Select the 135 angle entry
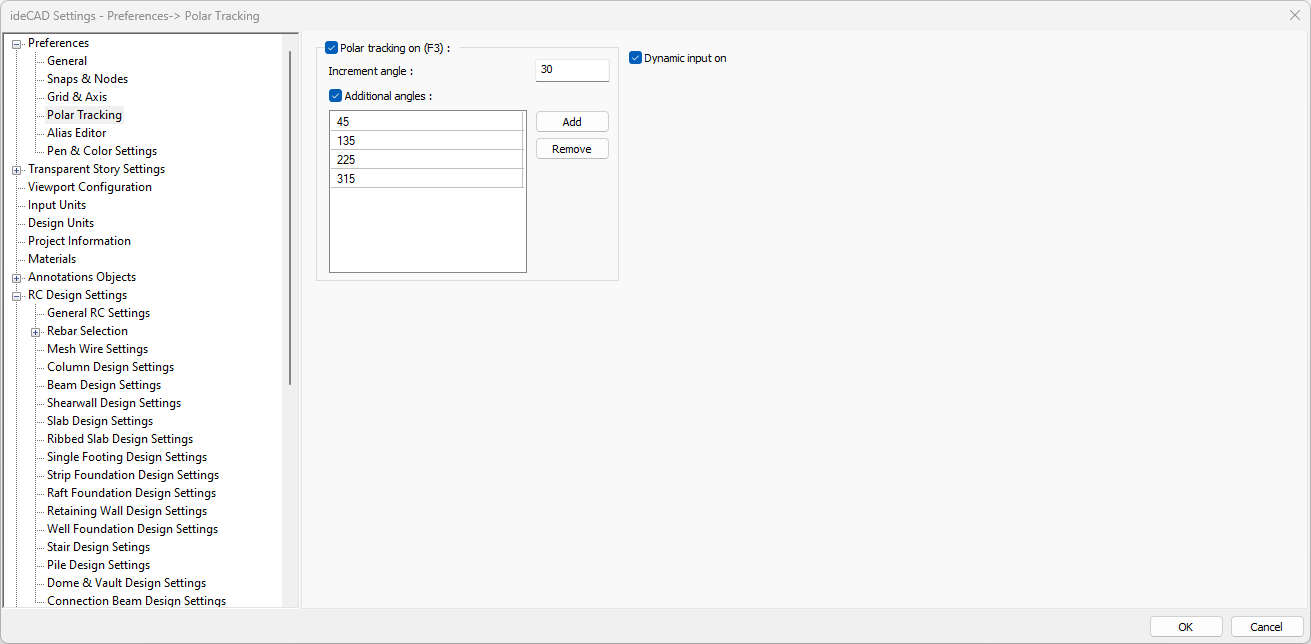Screen dimensions: 1311x644 point(427,141)
